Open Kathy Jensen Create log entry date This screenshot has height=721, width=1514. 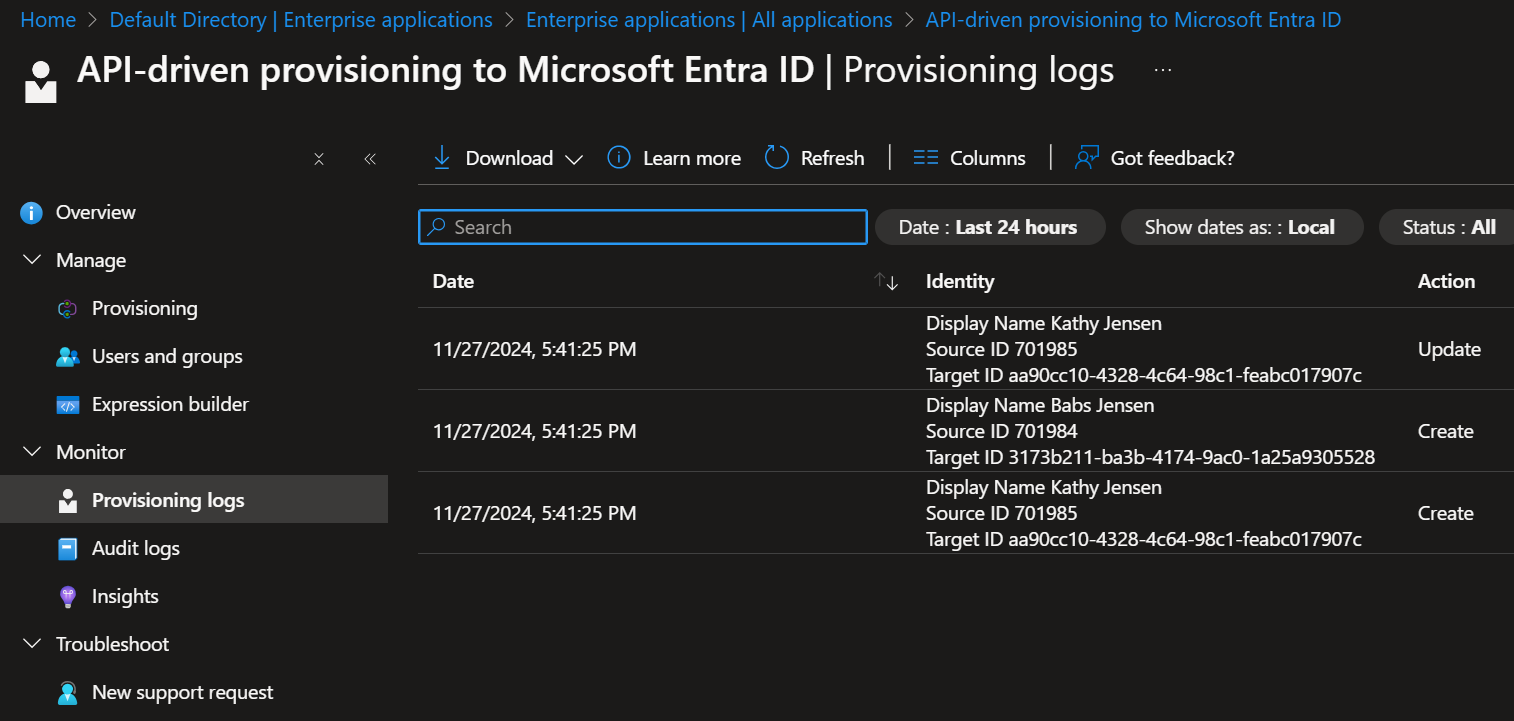point(534,513)
